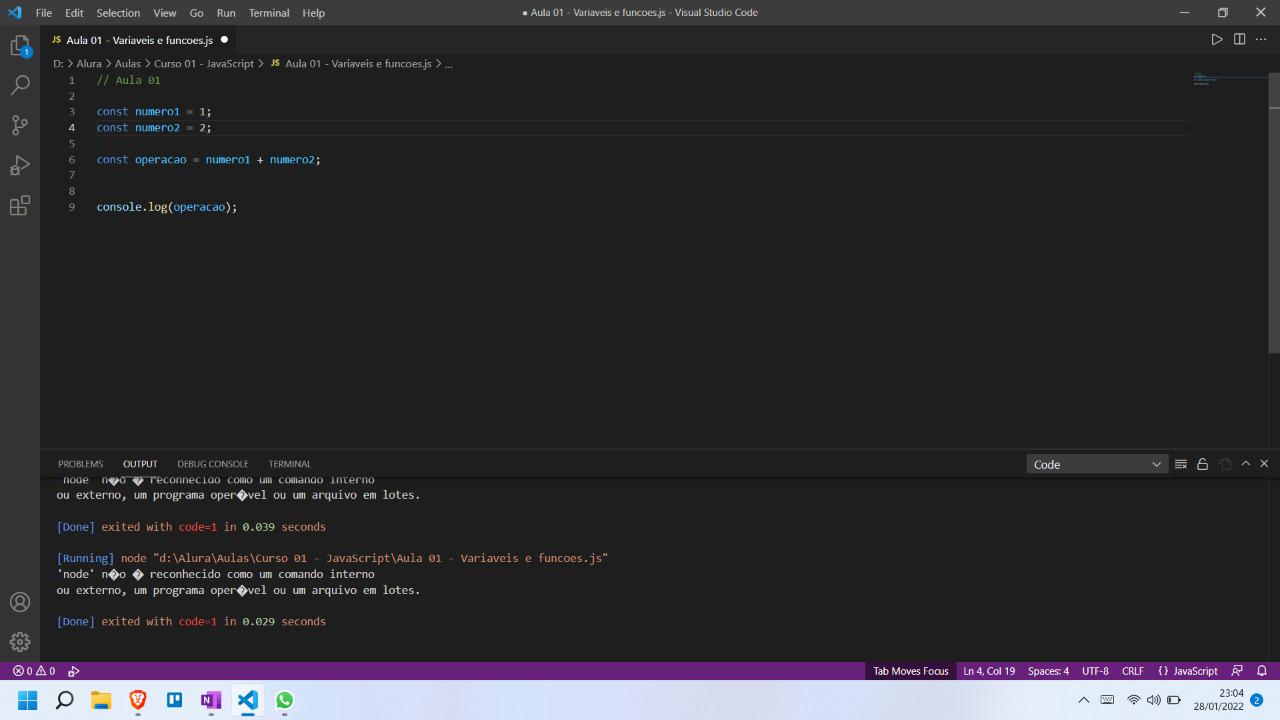Open the Source Control view

pos(20,126)
